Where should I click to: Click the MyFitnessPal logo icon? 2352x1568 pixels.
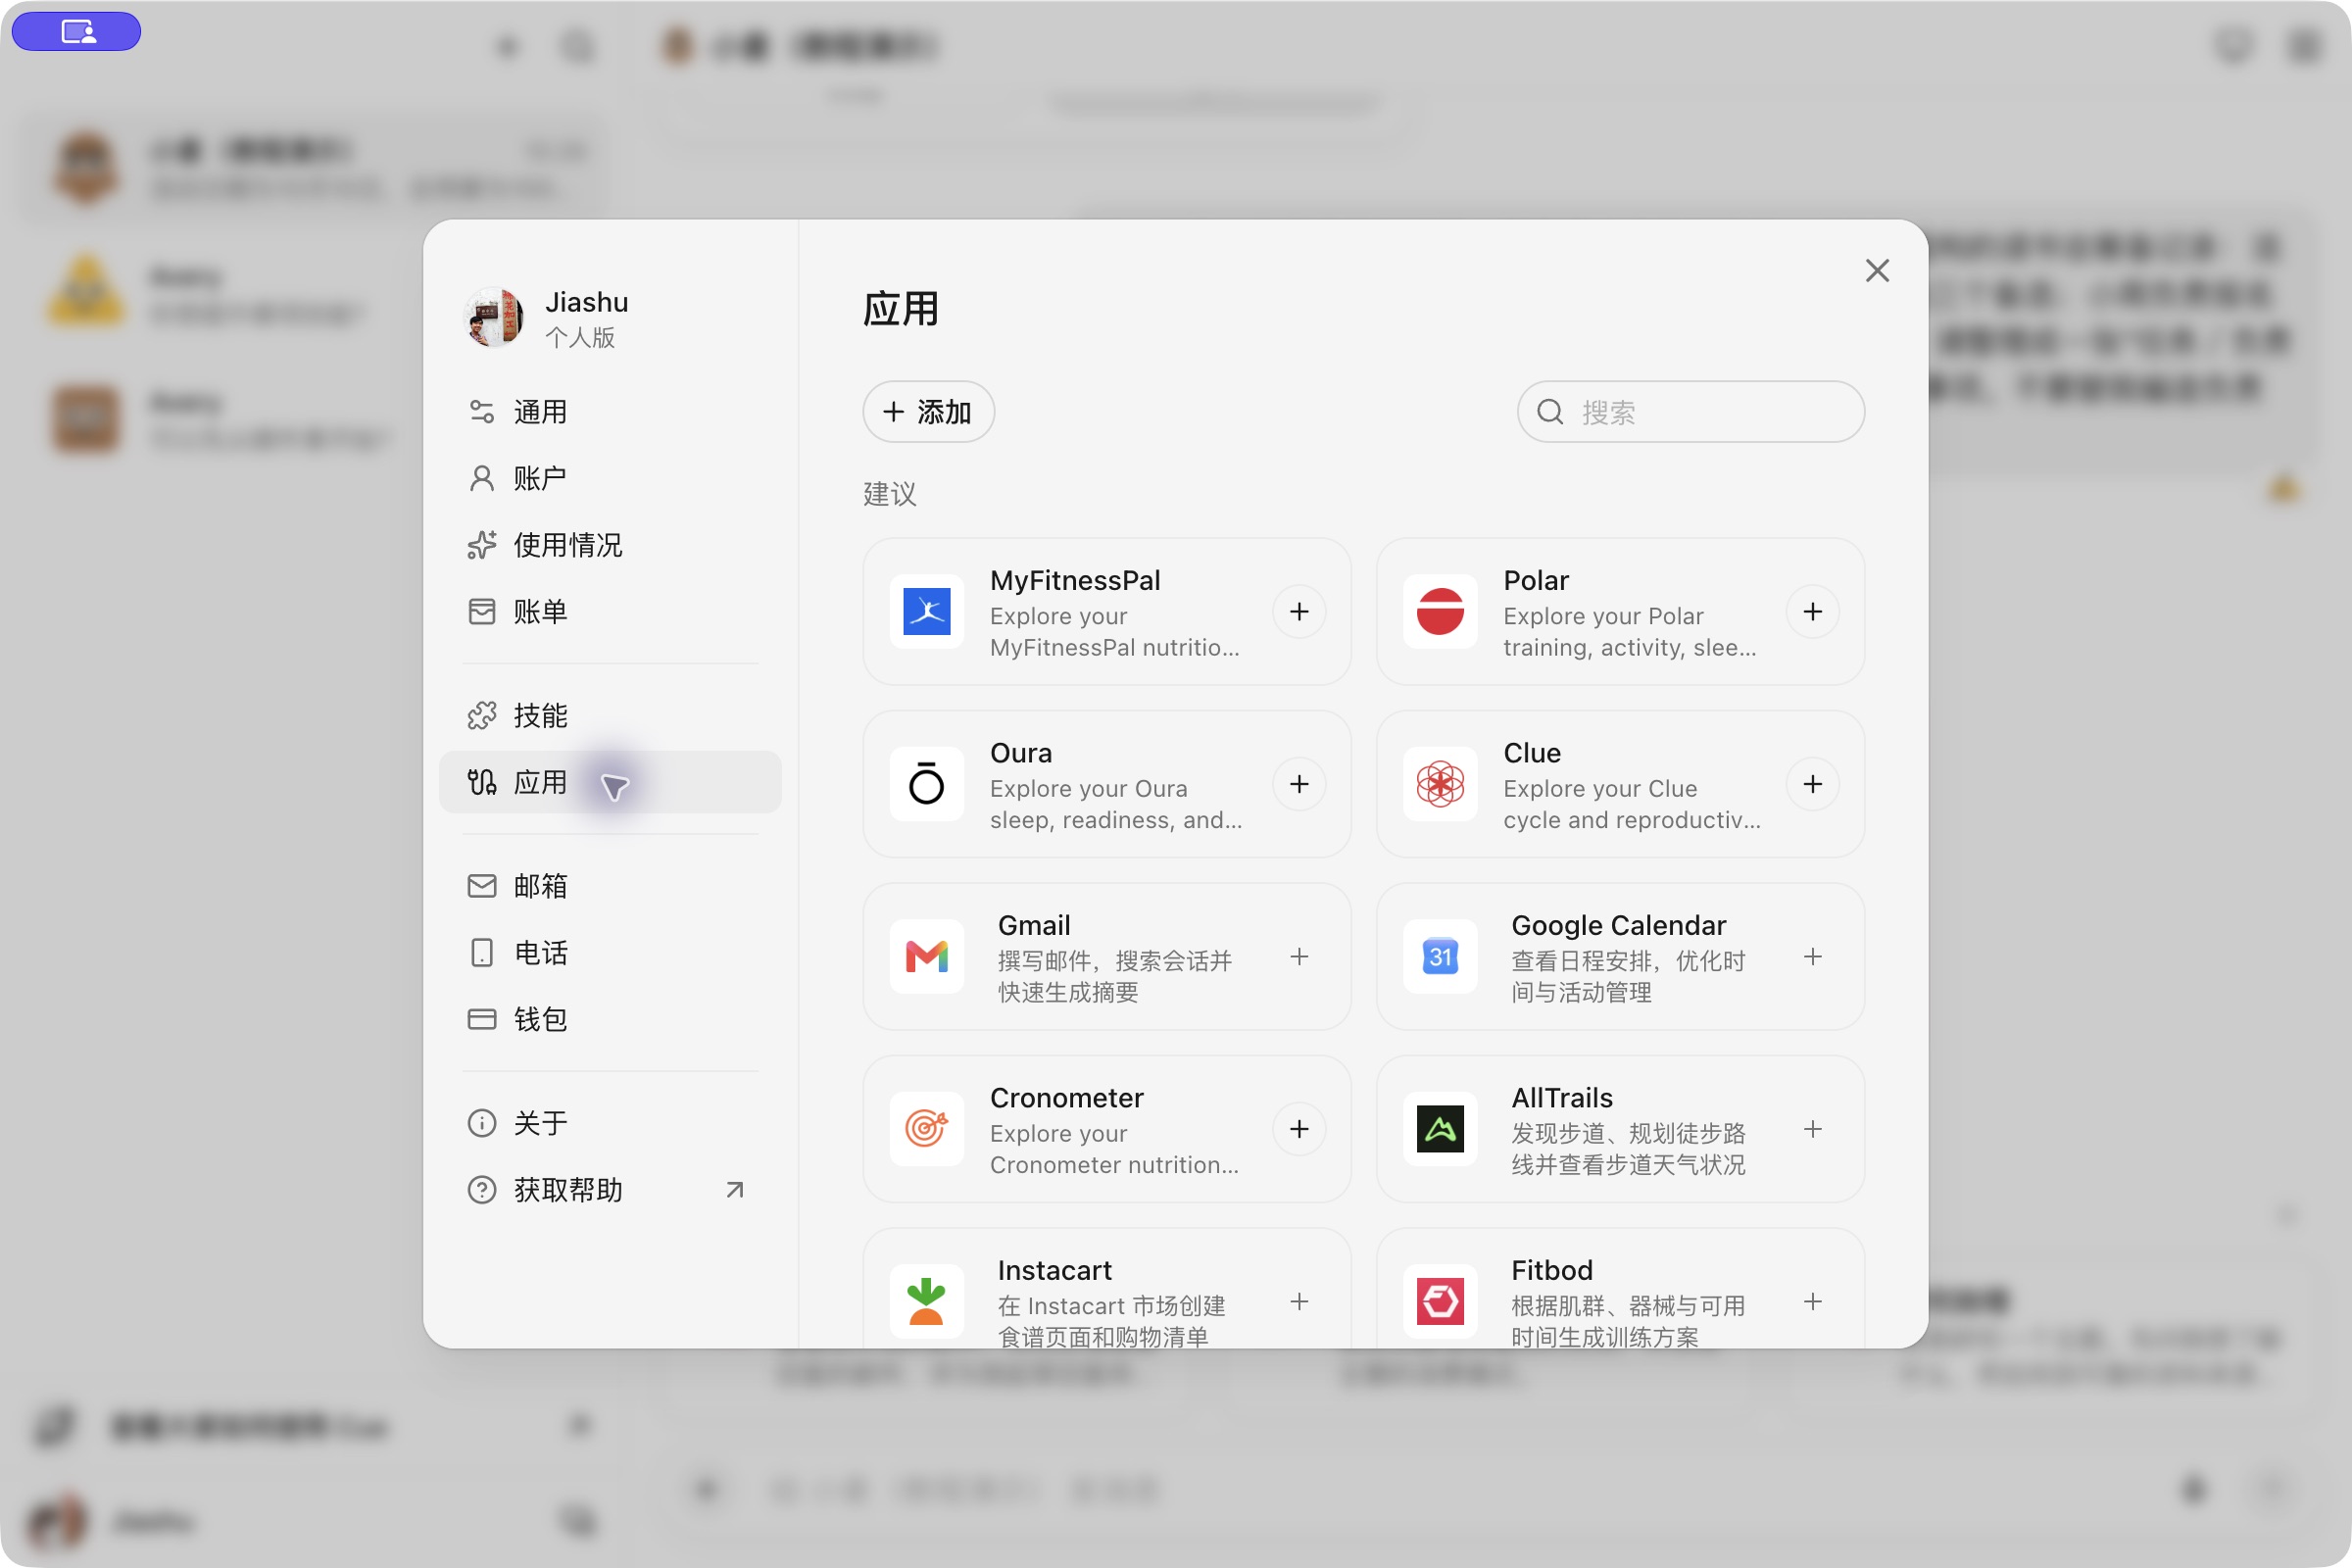[x=926, y=612]
